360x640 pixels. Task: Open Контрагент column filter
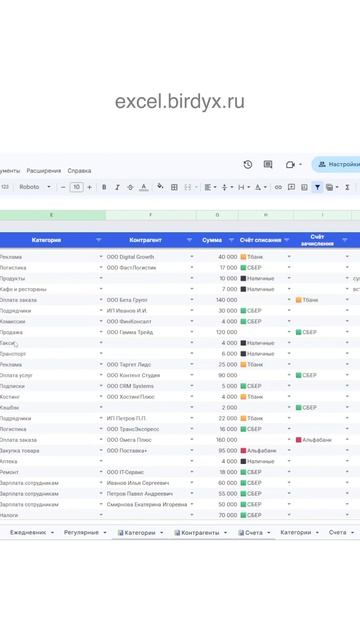coord(189,240)
